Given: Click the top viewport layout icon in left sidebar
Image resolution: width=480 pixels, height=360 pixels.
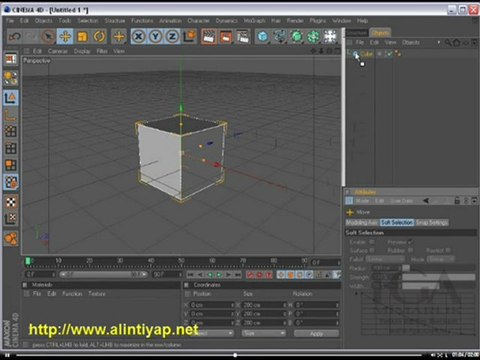Looking at the screenshot, I should pos(11,59).
